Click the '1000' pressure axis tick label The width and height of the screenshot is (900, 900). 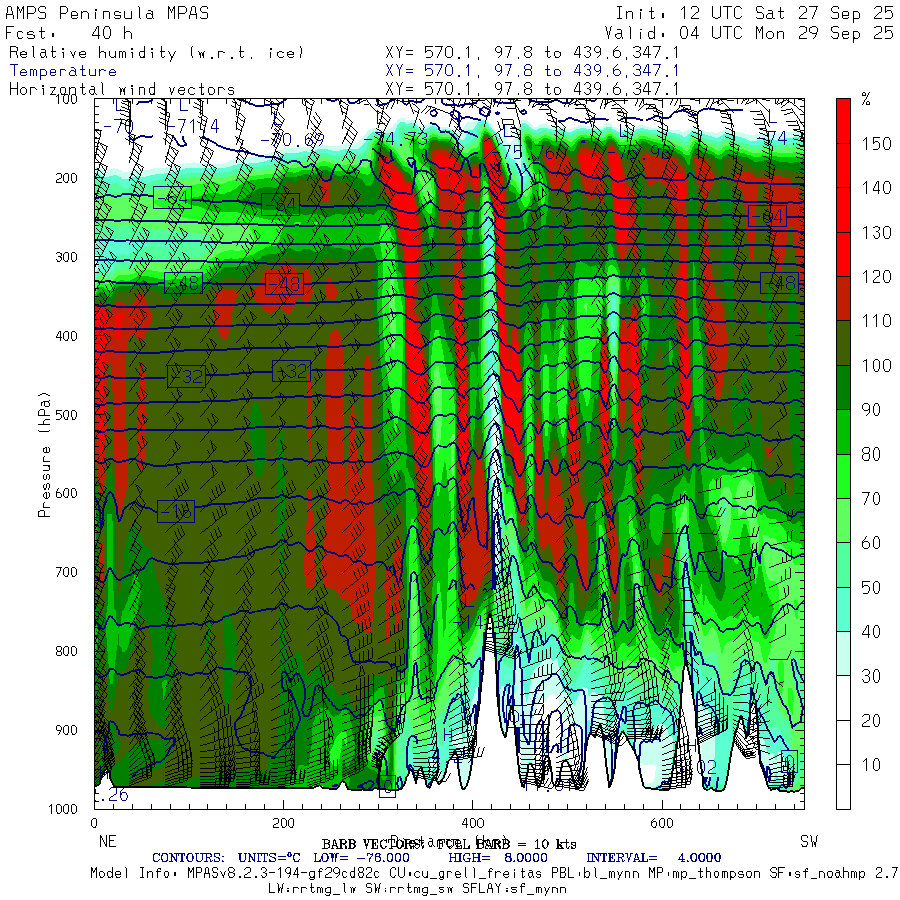63,809
